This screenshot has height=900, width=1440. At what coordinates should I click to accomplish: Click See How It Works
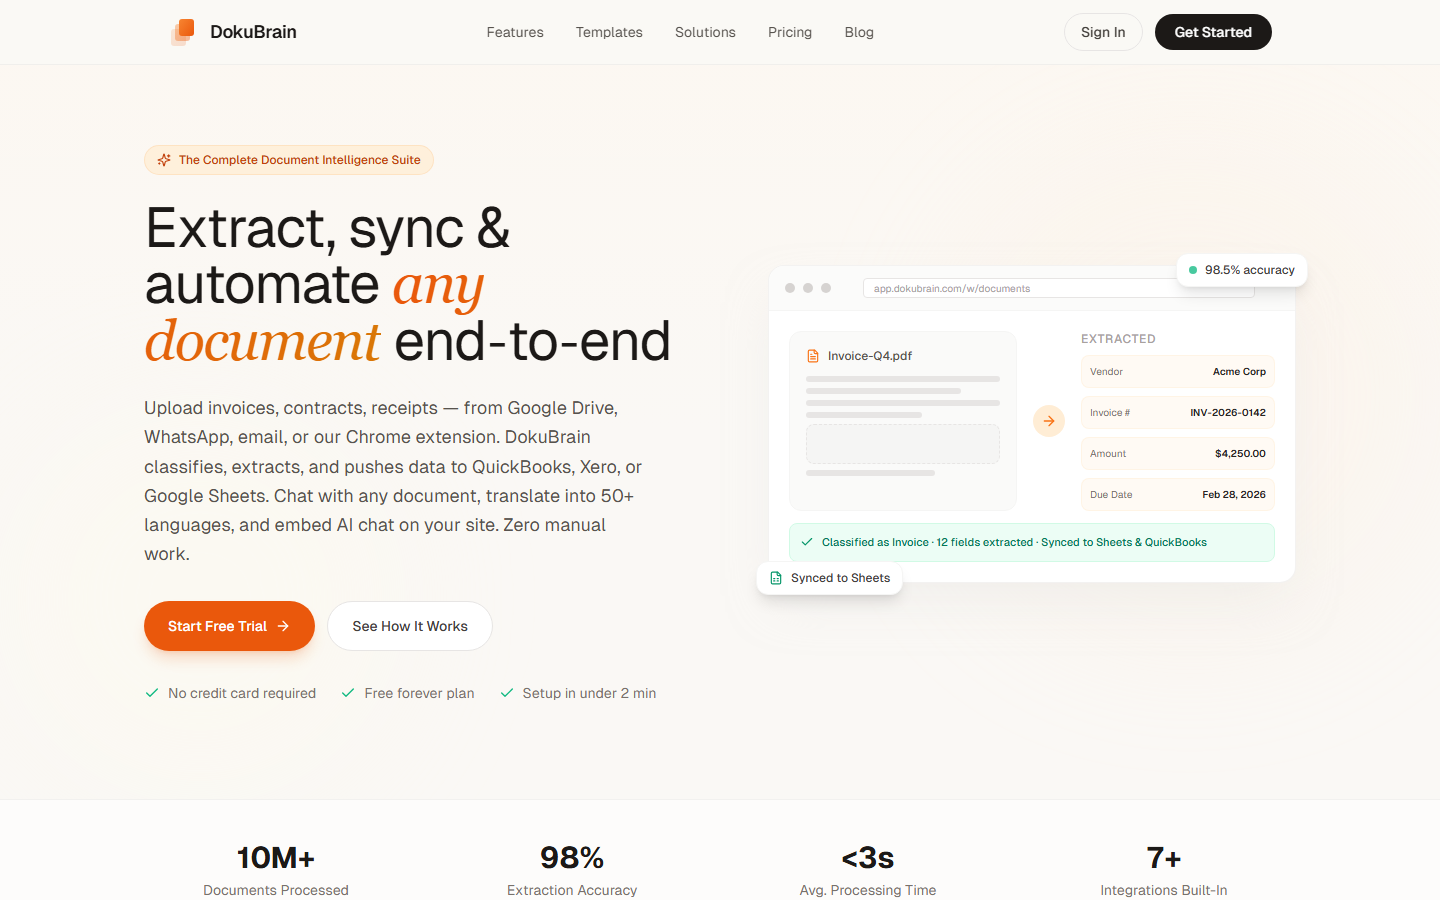tap(410, 626)
